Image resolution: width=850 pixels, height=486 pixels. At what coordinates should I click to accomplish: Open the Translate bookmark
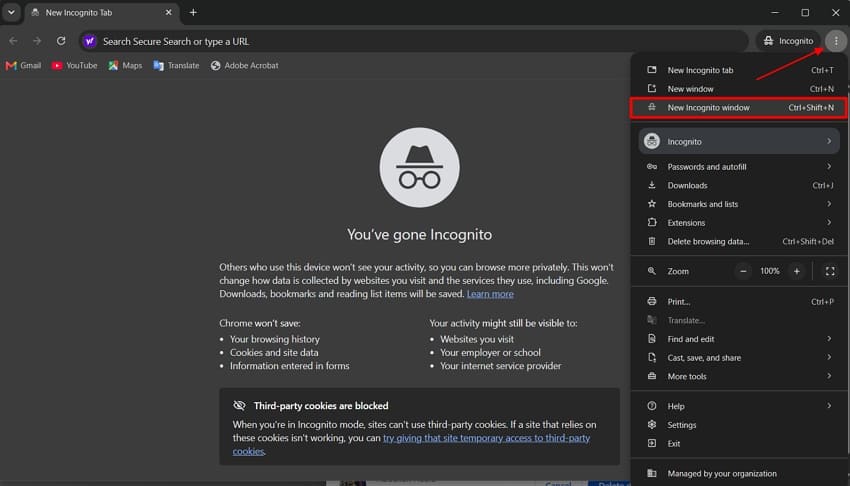[176, 66]
